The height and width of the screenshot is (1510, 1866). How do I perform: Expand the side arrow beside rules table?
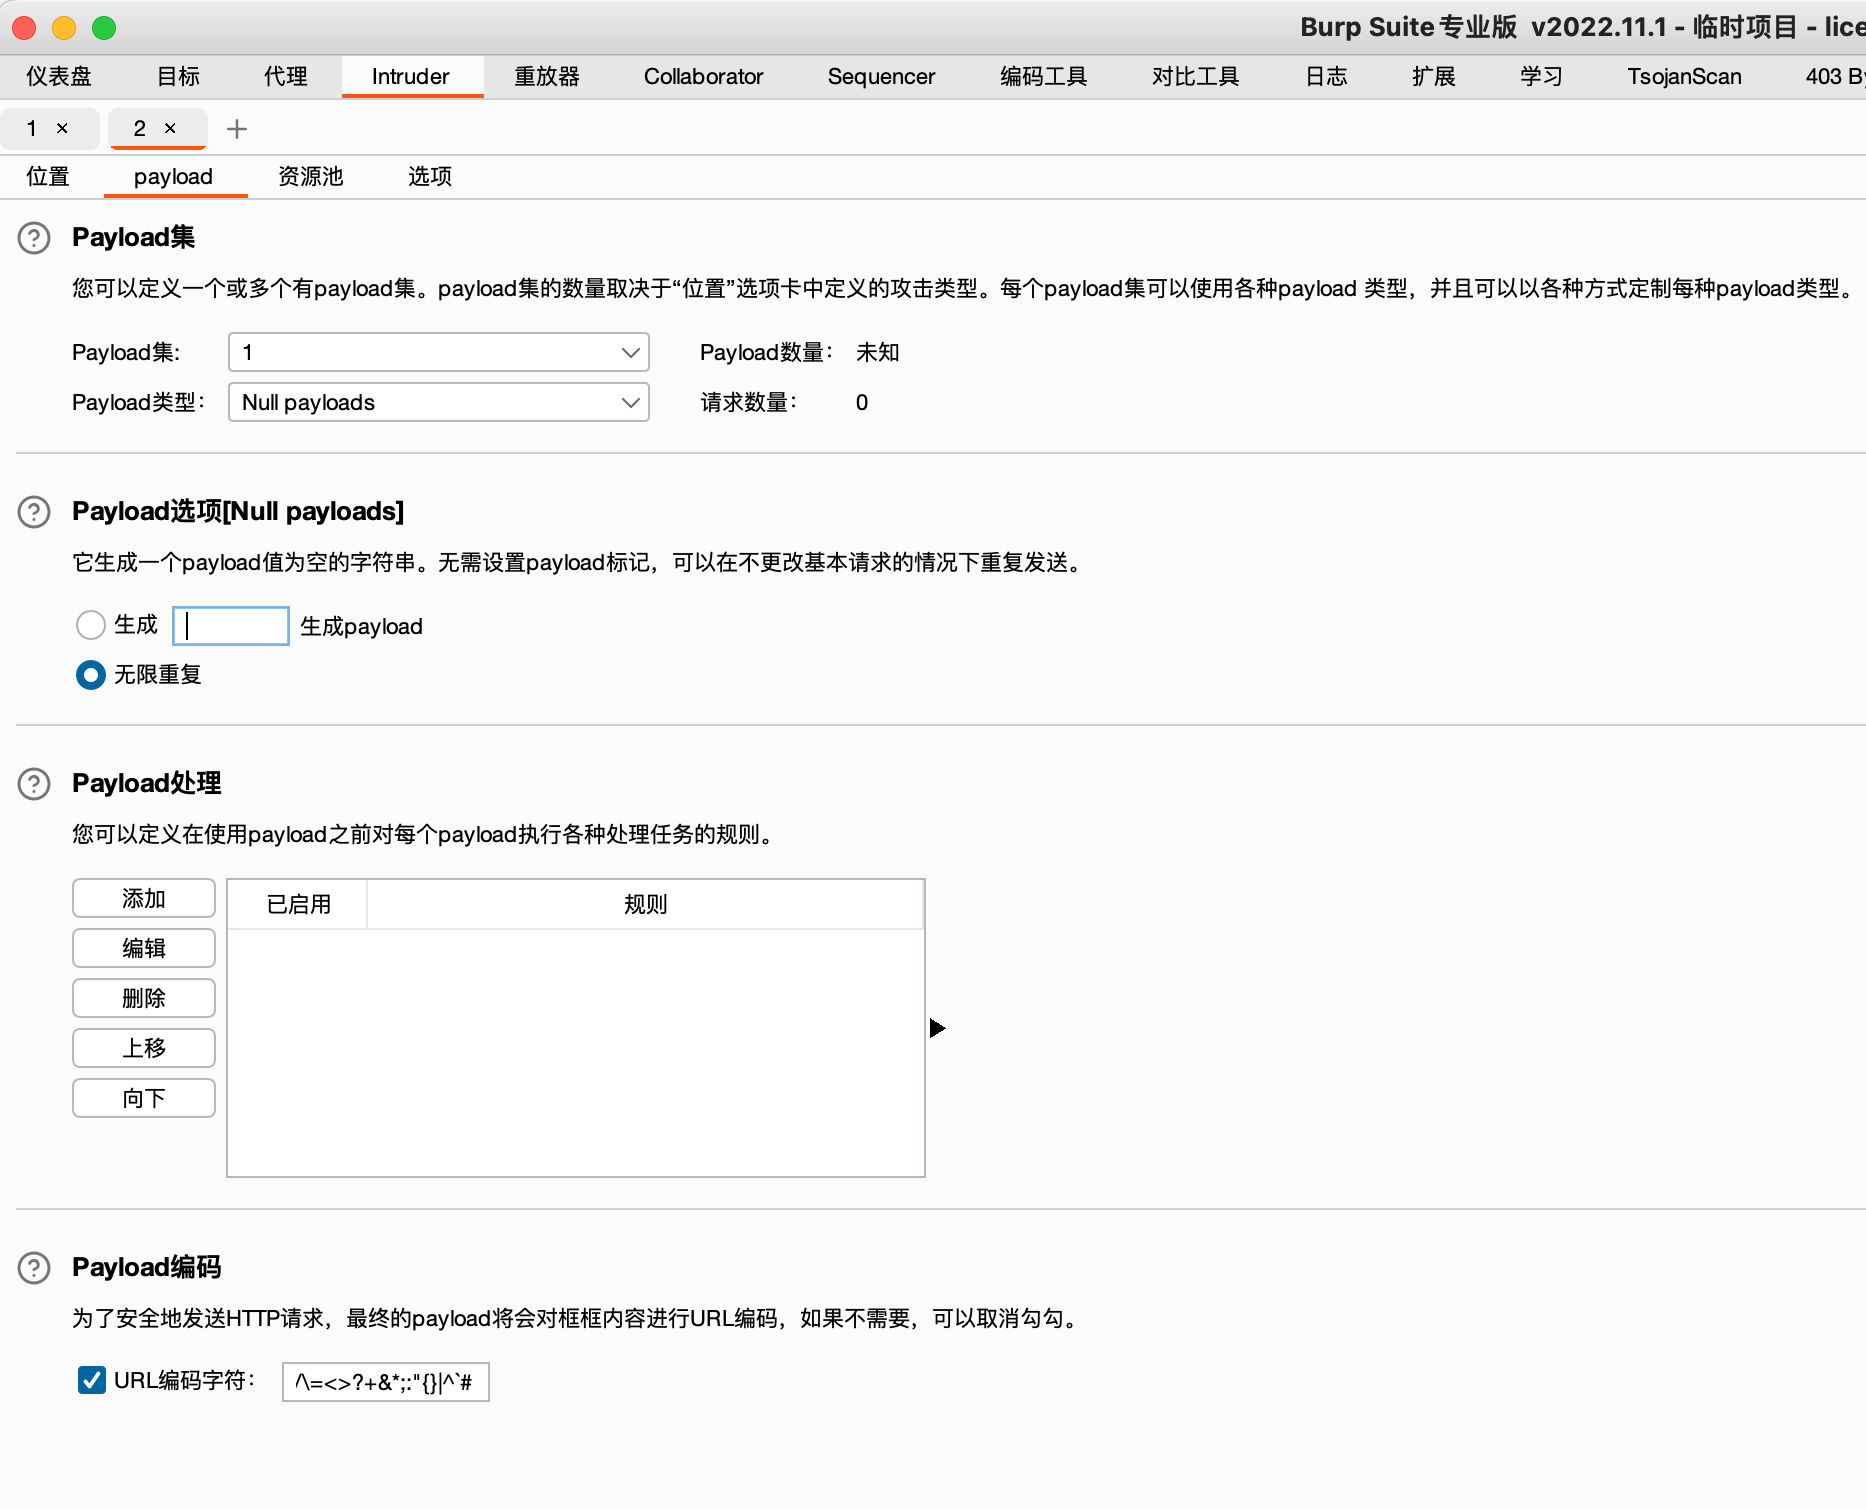937,1028
